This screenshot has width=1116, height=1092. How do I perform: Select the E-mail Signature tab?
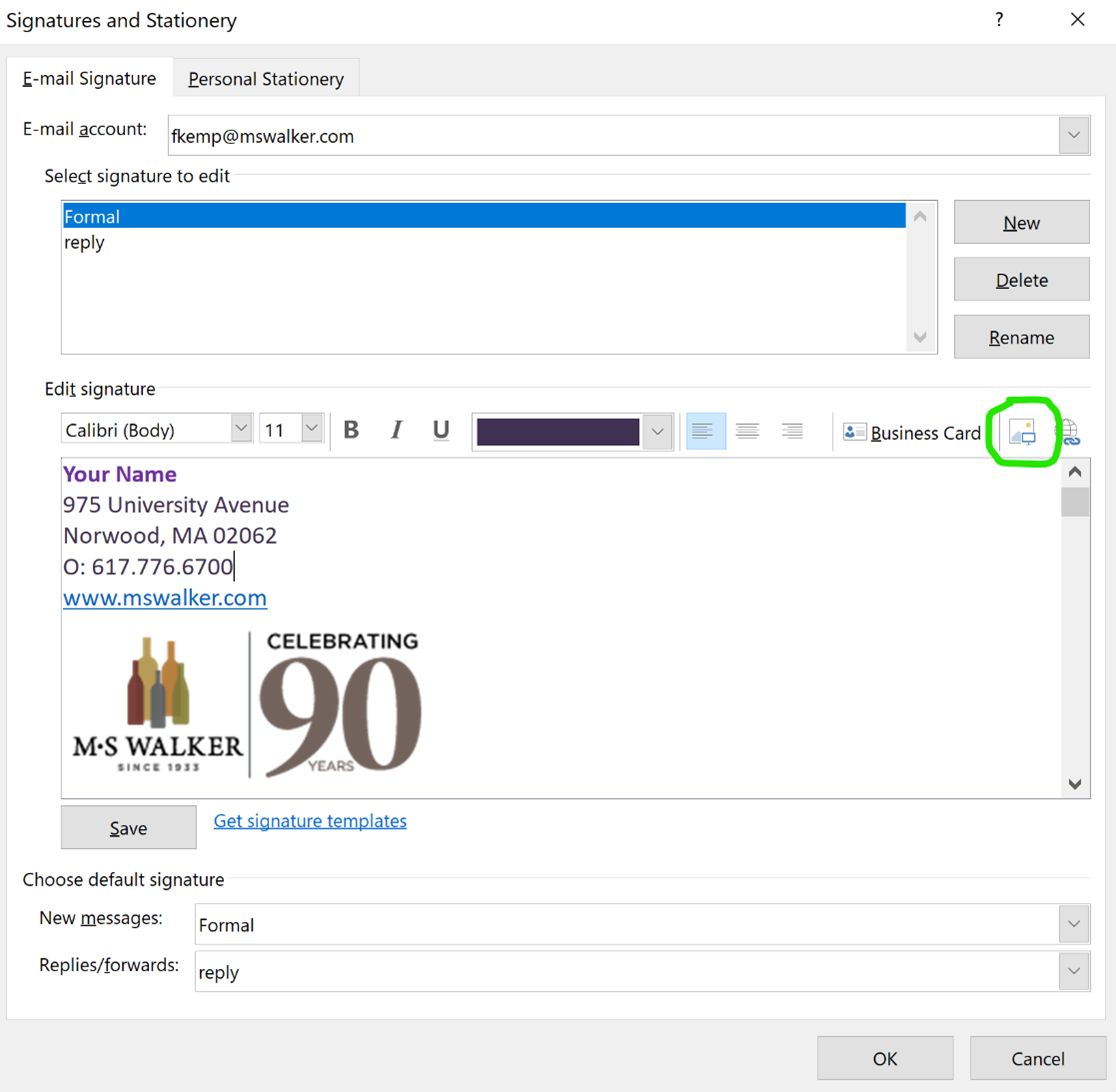click(89, 78)
